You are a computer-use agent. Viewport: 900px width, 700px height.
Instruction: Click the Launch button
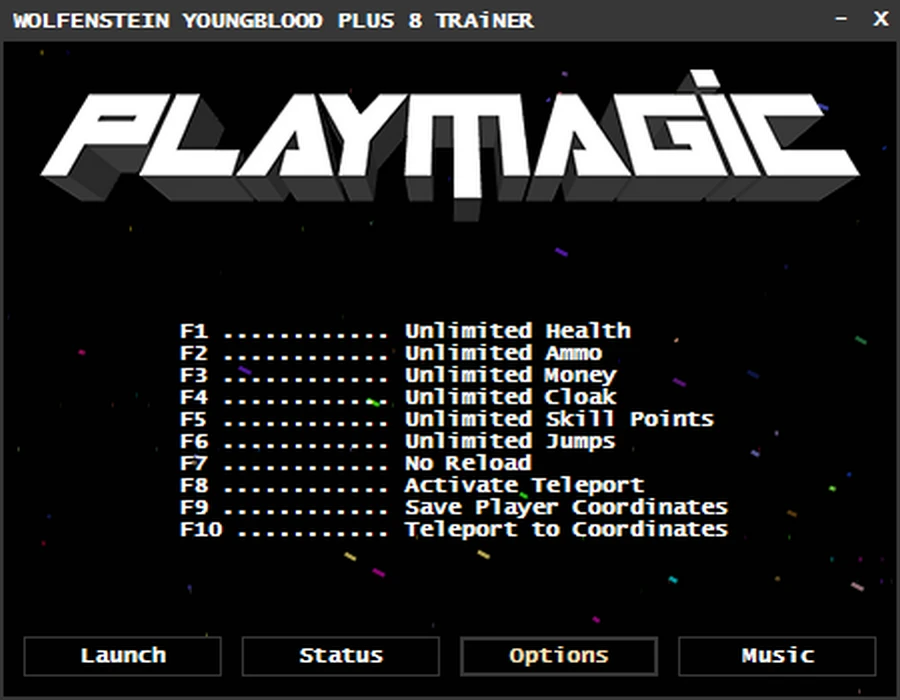pyautogui.click(x=122, y=656)
